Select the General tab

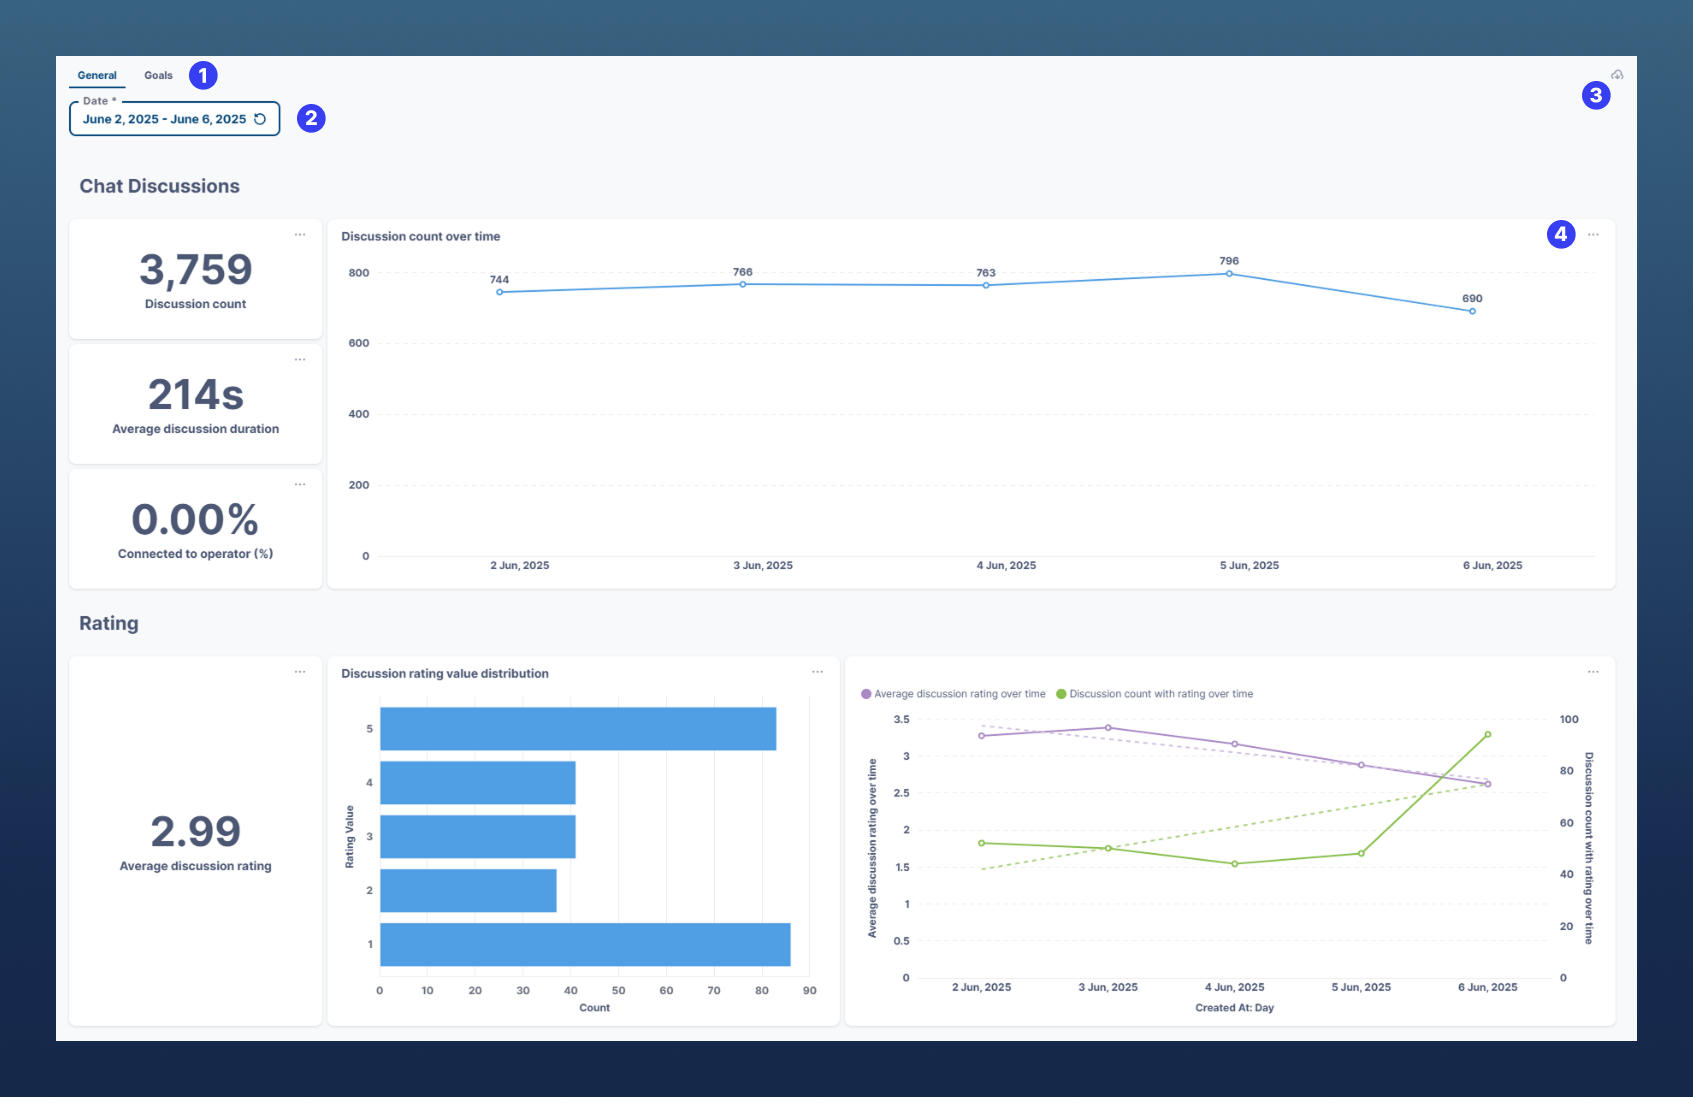click(97, 74)
